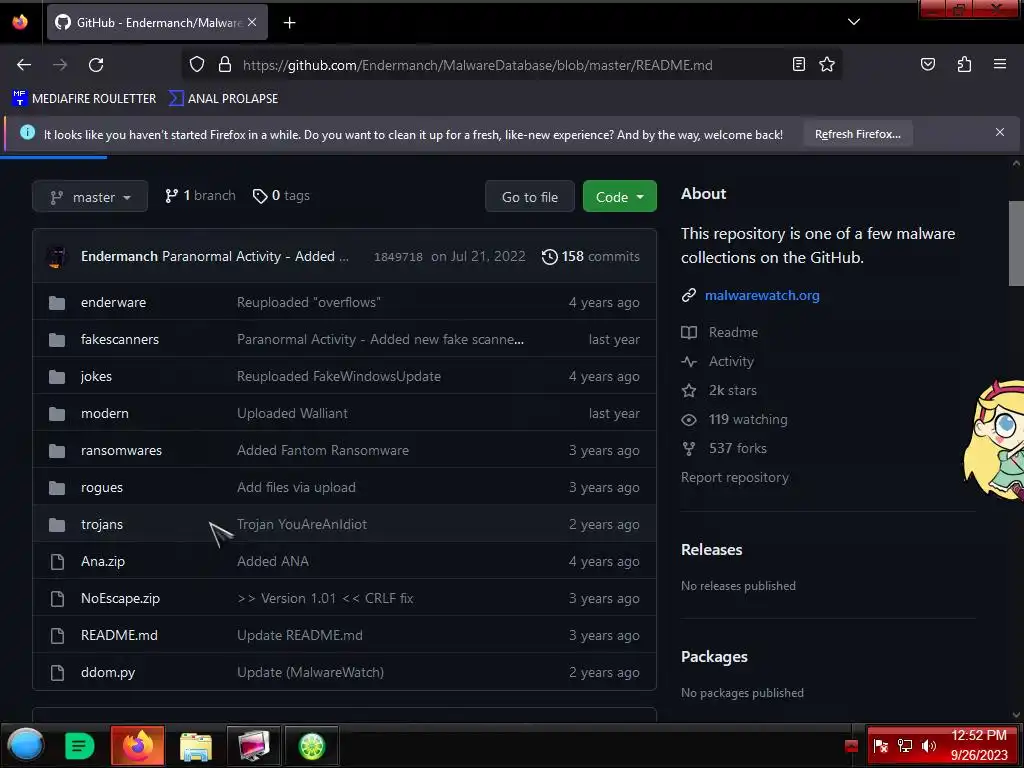Image resolution: width=1024 pixels, height=768 pixels.
Task: Click the volume speaker tray icon
Action: 928,746
